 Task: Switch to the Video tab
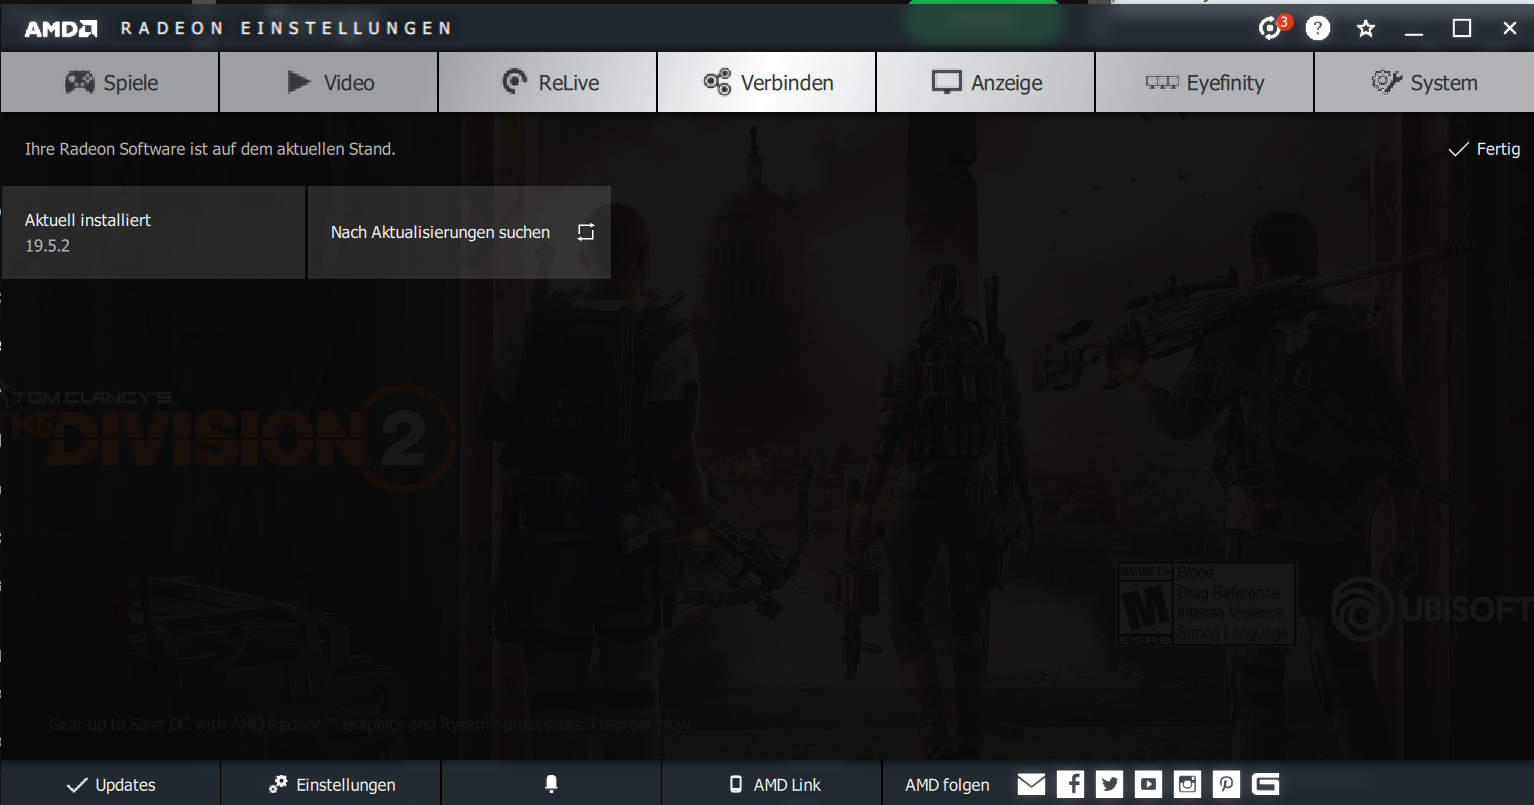point(329,82)
